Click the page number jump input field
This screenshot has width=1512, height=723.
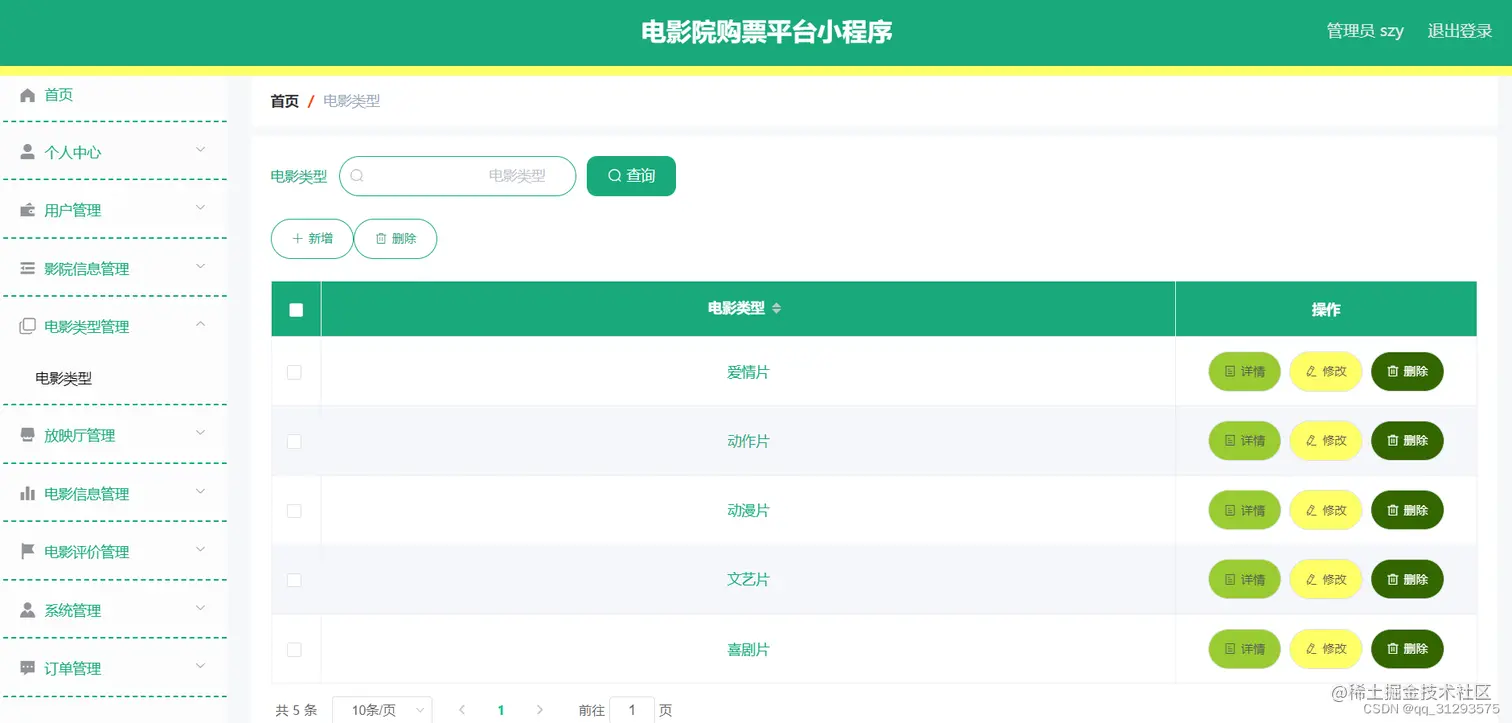[632, 710]
